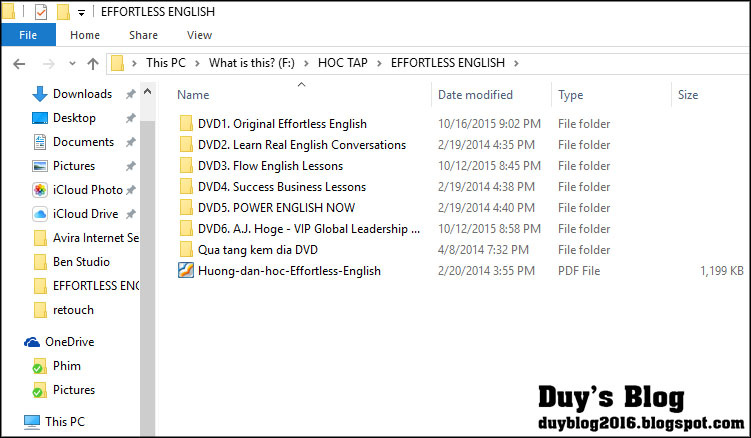Switch to the Home ribbon tab
This screenshot has width=751, height=438.
click(85, 35)
